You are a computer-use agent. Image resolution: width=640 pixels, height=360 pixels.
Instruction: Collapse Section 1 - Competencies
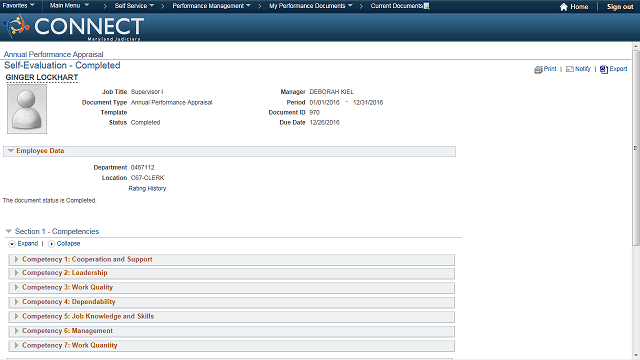(x=8, y=231)
